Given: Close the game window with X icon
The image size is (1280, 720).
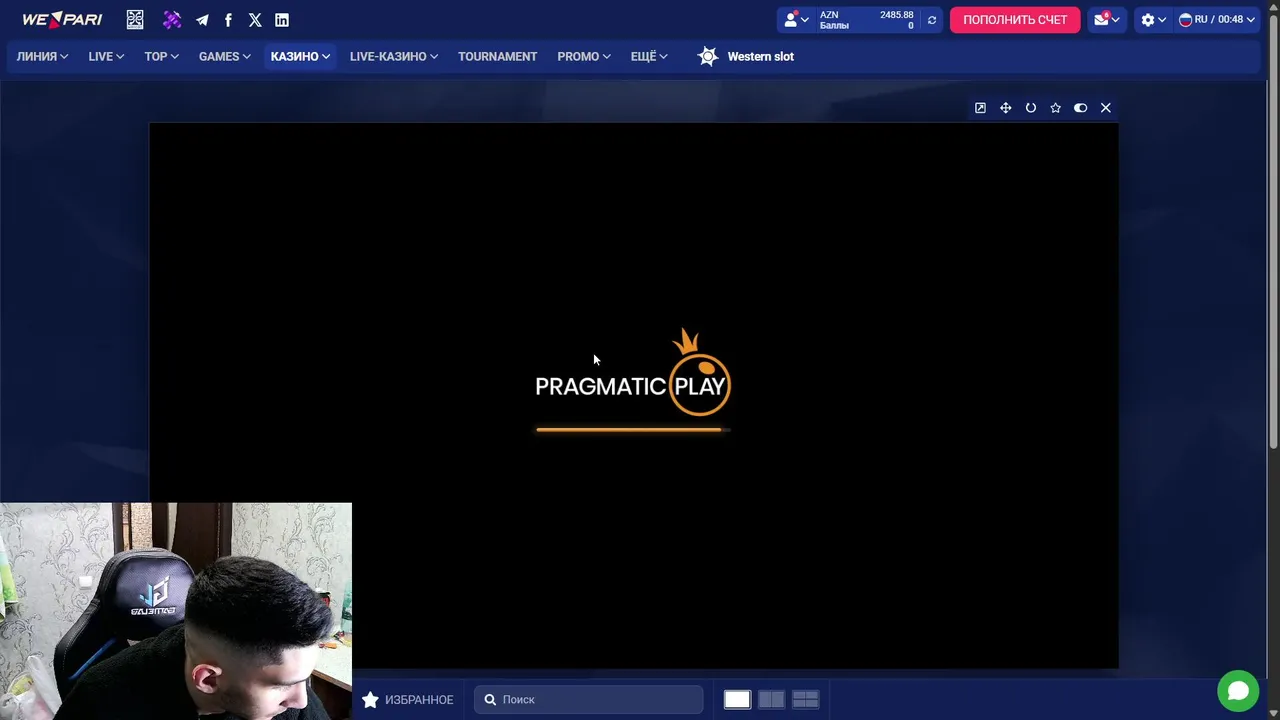Looking at the screenshot, I should click(x=1105, y=108).
